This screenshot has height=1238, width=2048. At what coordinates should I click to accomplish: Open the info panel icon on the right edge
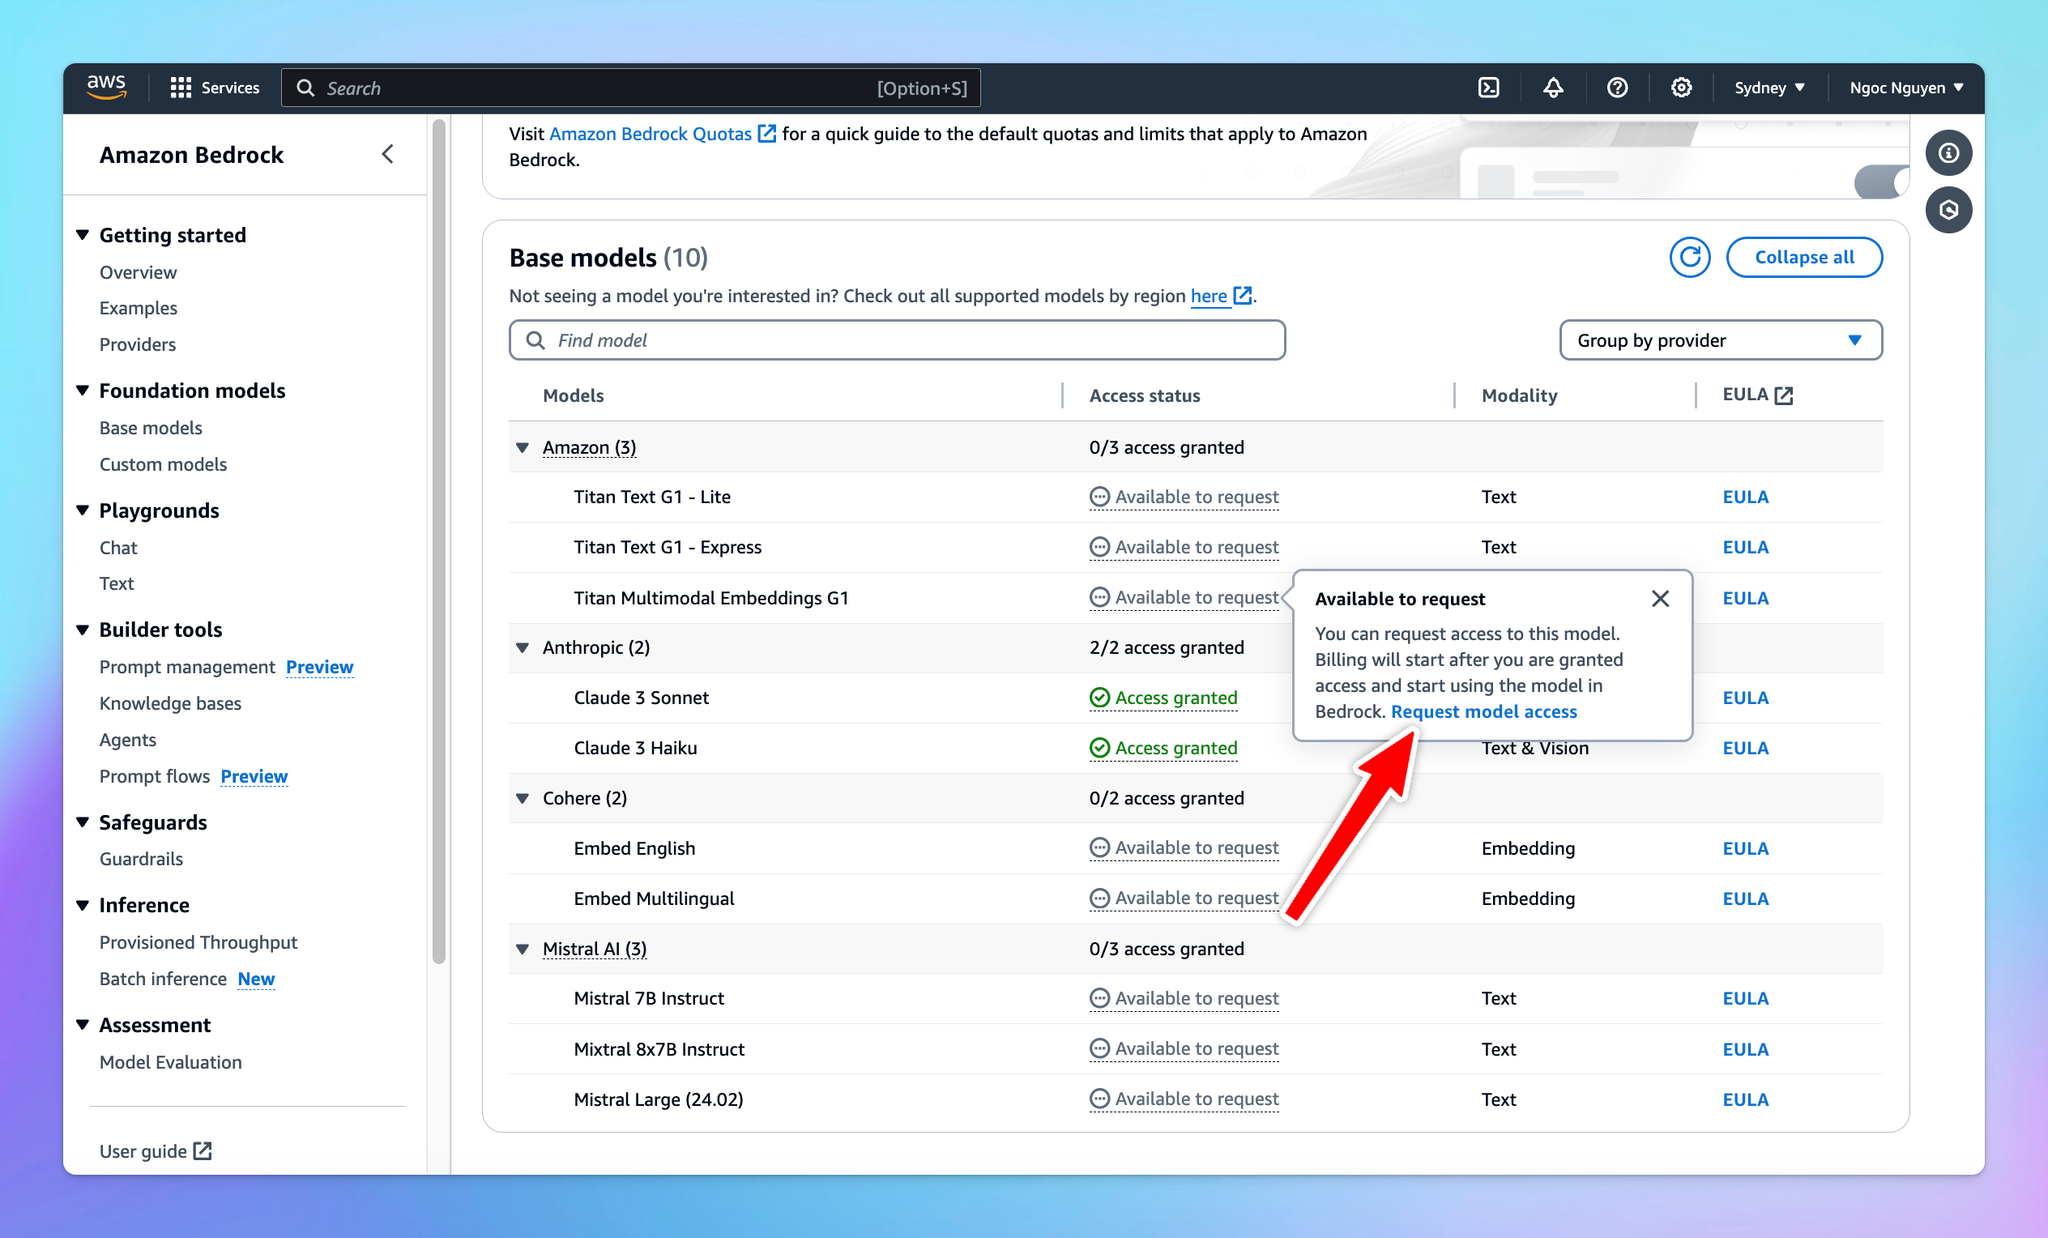[1949, 153]
